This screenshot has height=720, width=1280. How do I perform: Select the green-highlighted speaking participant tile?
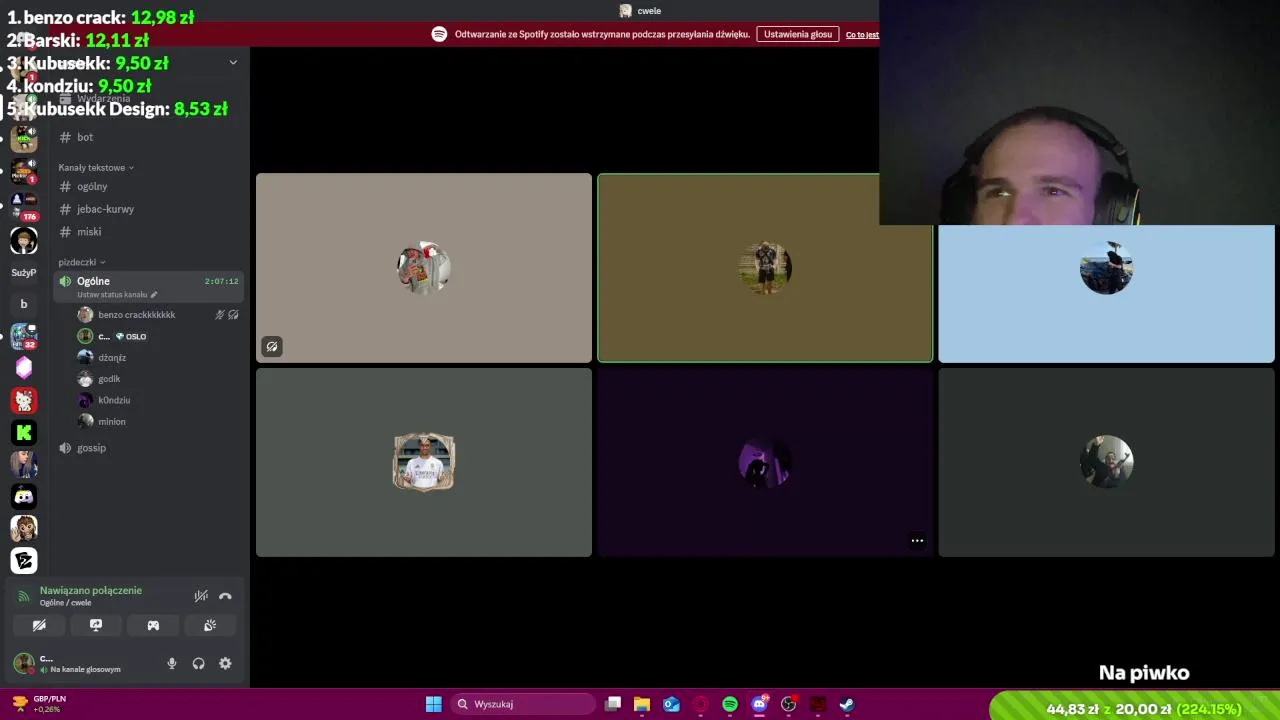(x=765, y=267)
